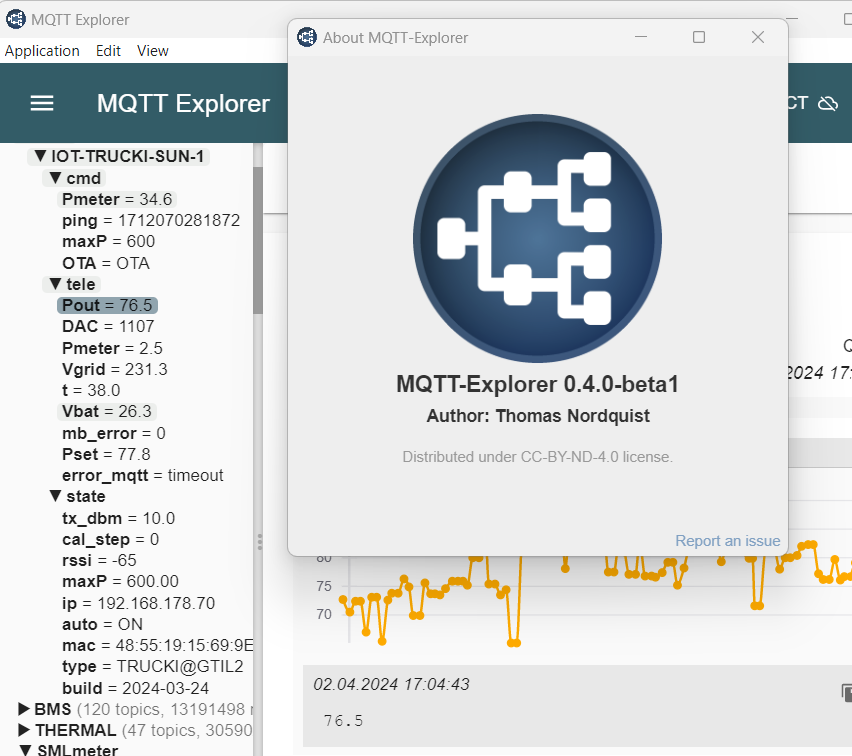852x756 pixels.
Task: Select the ping topic
Action: (x=151, y=221)
